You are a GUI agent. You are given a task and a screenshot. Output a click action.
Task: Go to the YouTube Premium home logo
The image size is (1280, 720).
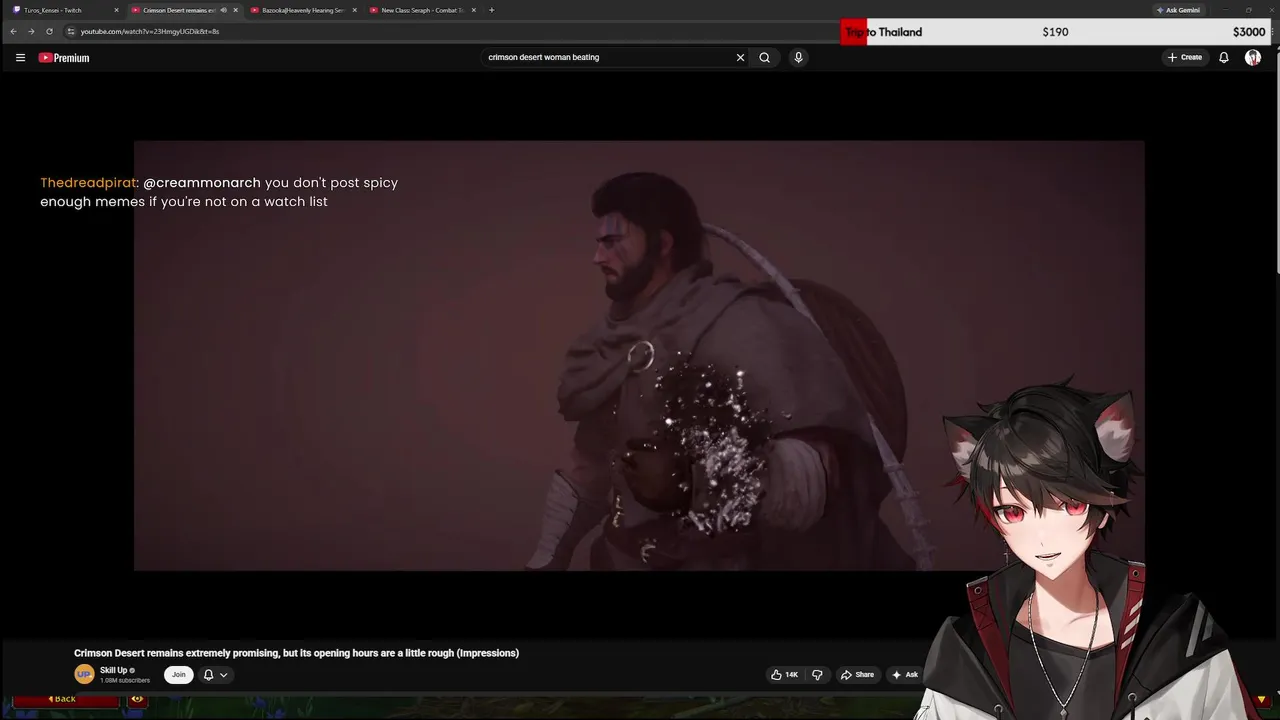tap(64, 58)
